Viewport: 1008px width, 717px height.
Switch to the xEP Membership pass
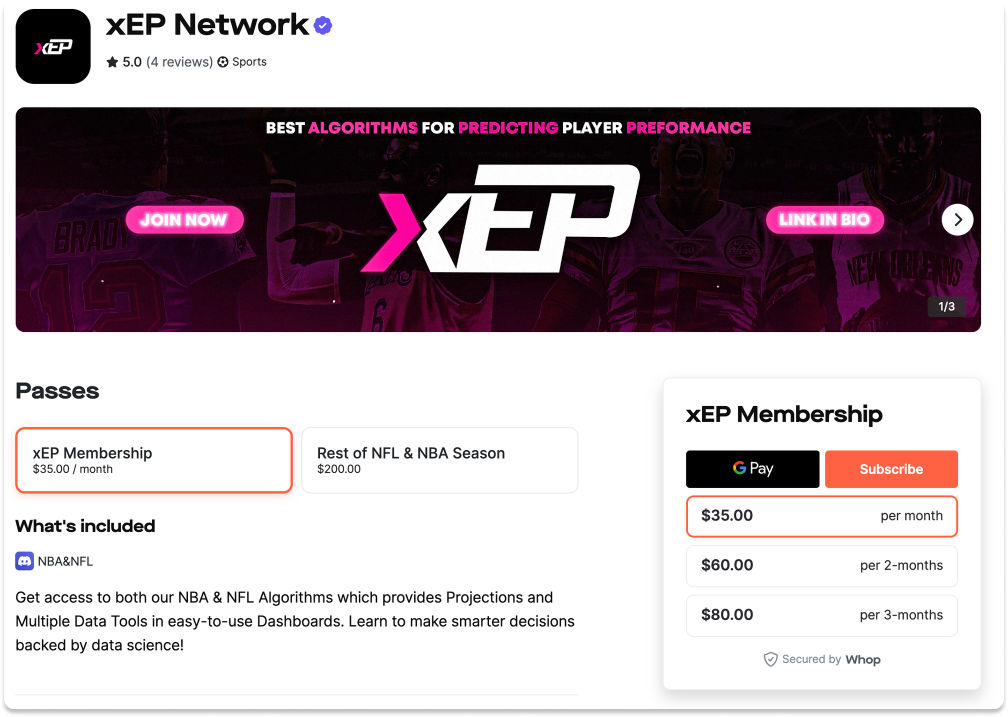153,460
